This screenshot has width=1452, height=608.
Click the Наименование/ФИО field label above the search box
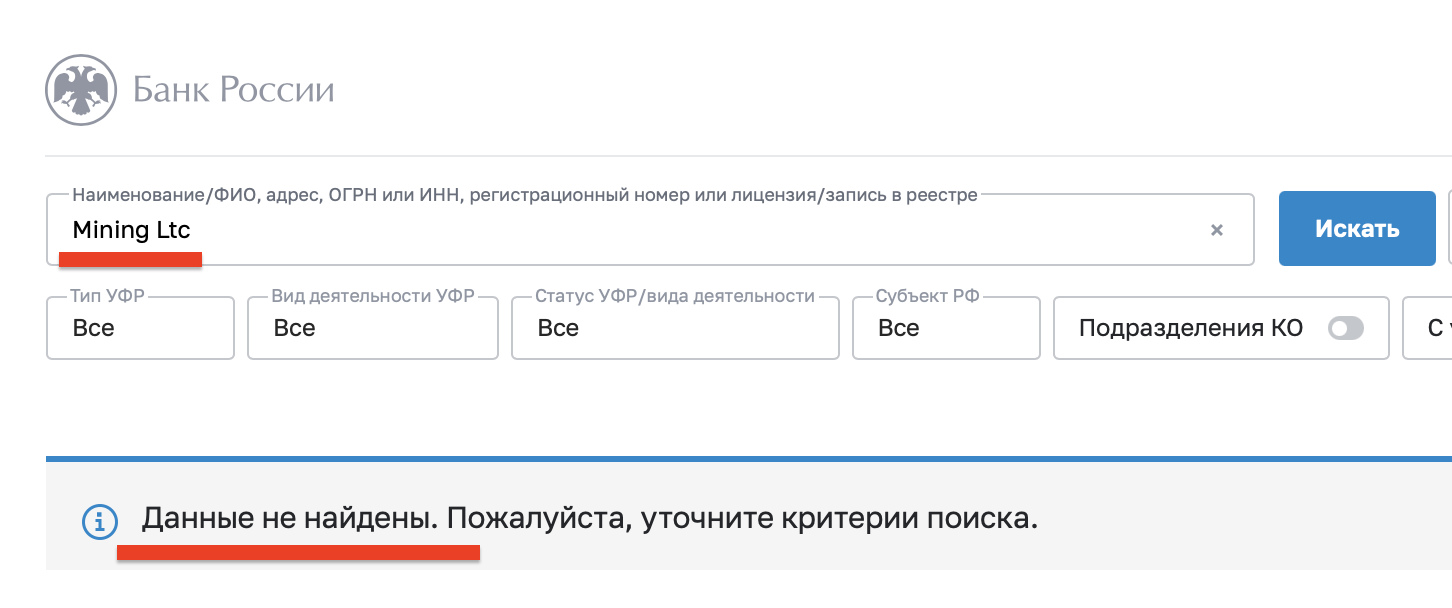(x=524, y=195)
